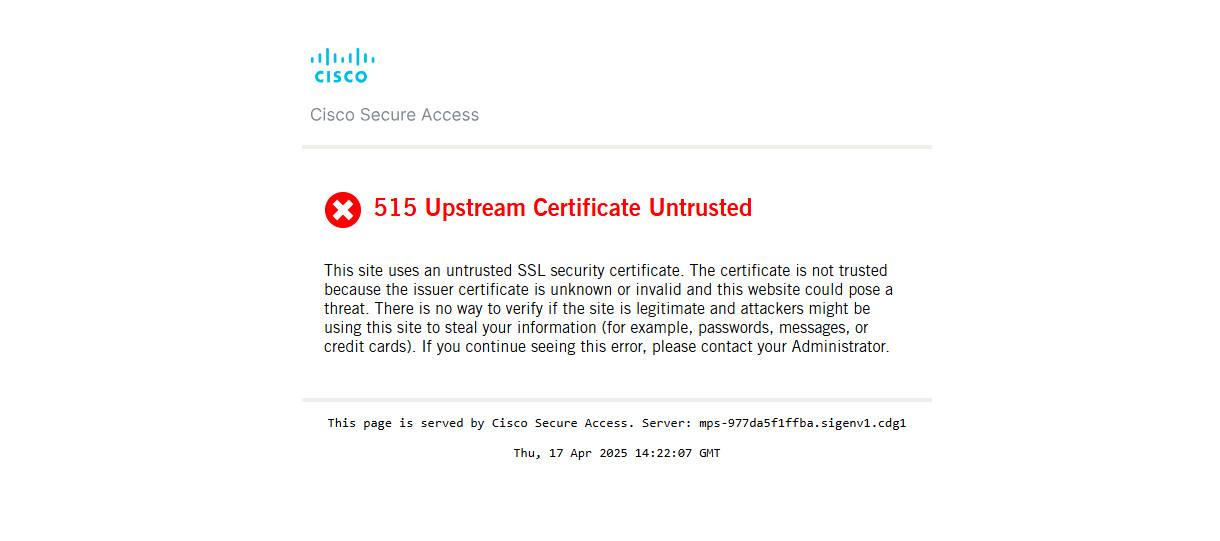This screenshot has width=1220, height=541.
Task: Click the red error X icon
Action: [342, 210]
